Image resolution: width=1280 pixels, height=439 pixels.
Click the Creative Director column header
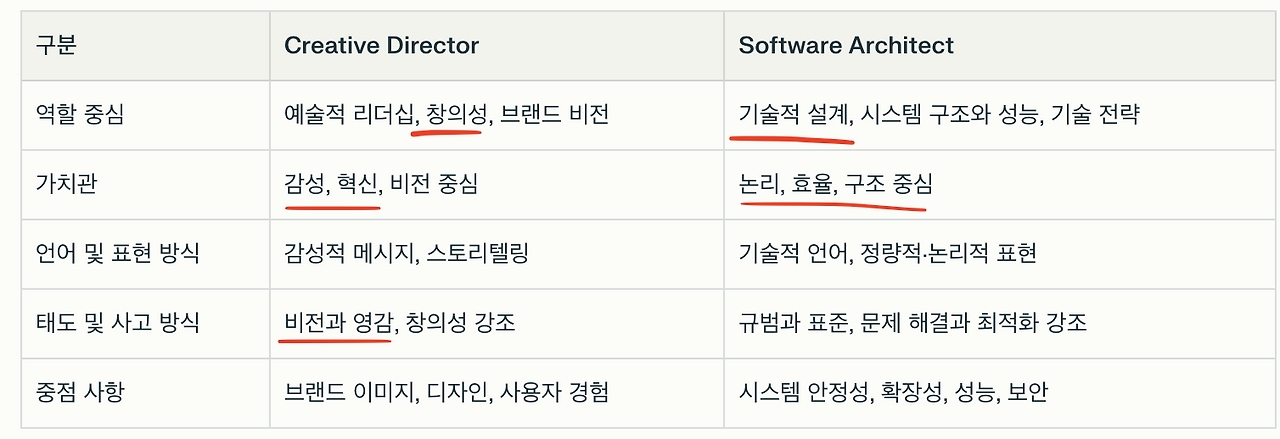pos(381,45)
